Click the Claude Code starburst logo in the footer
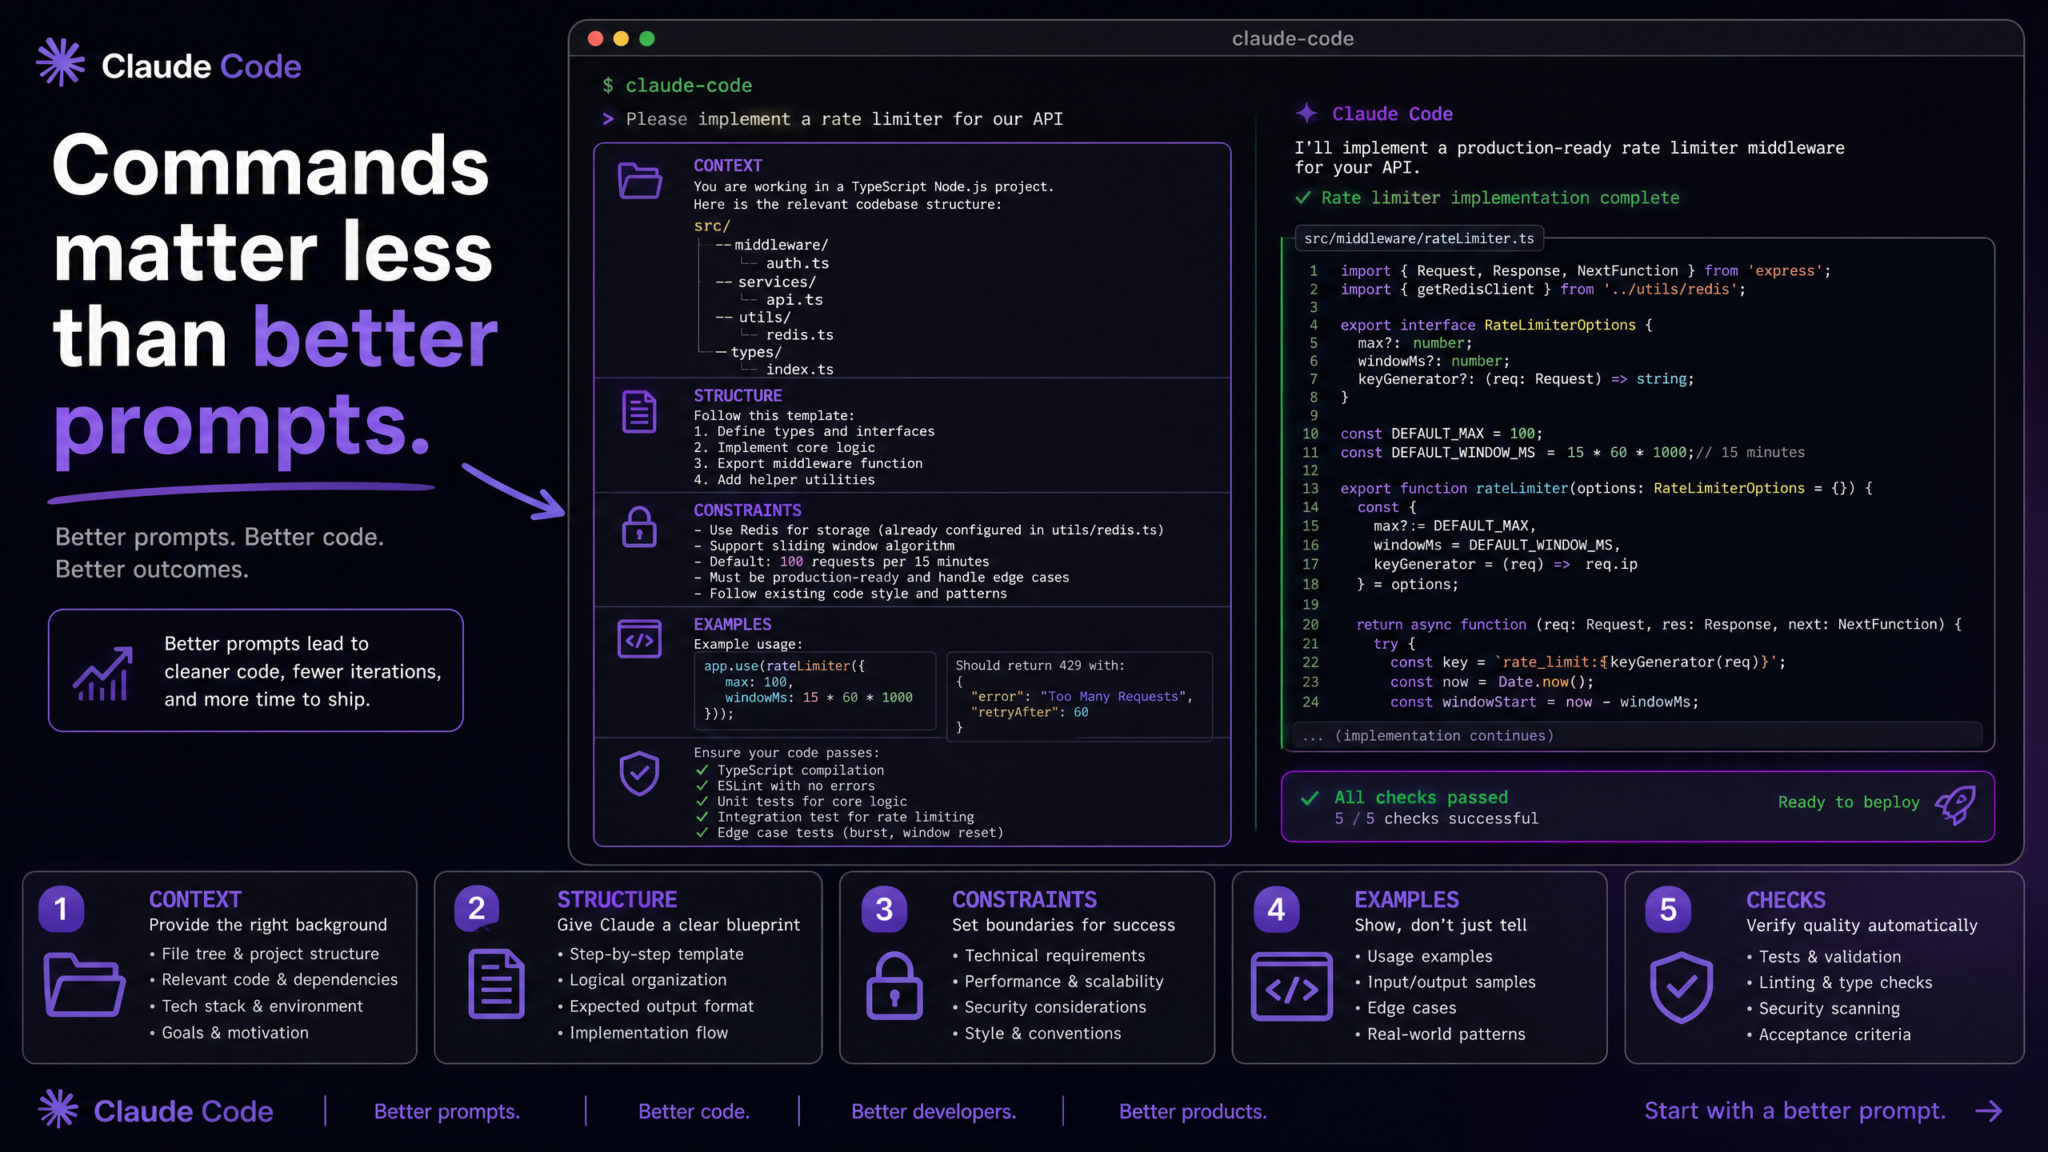This screenshot has height=1152, width=2048. click(58, 1109)
